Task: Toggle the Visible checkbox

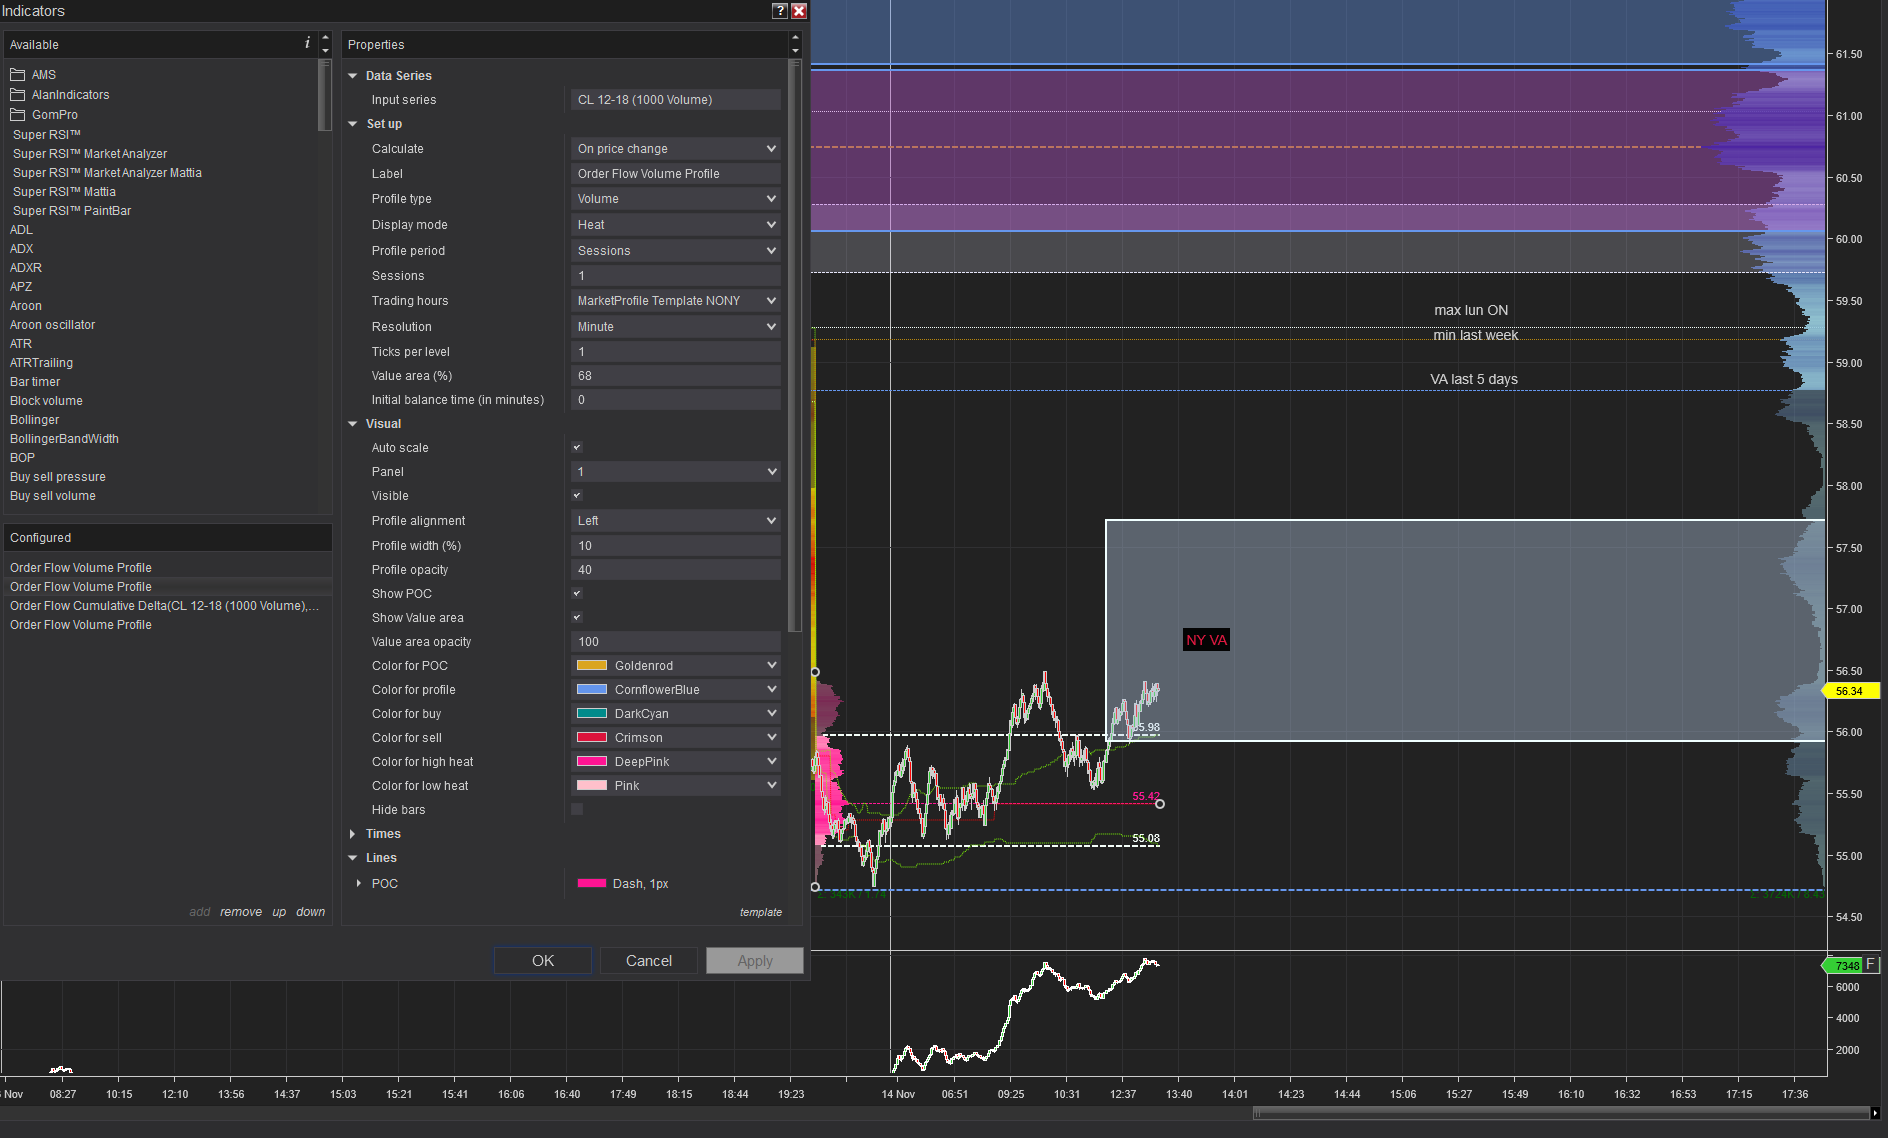Action: [577, 496]
